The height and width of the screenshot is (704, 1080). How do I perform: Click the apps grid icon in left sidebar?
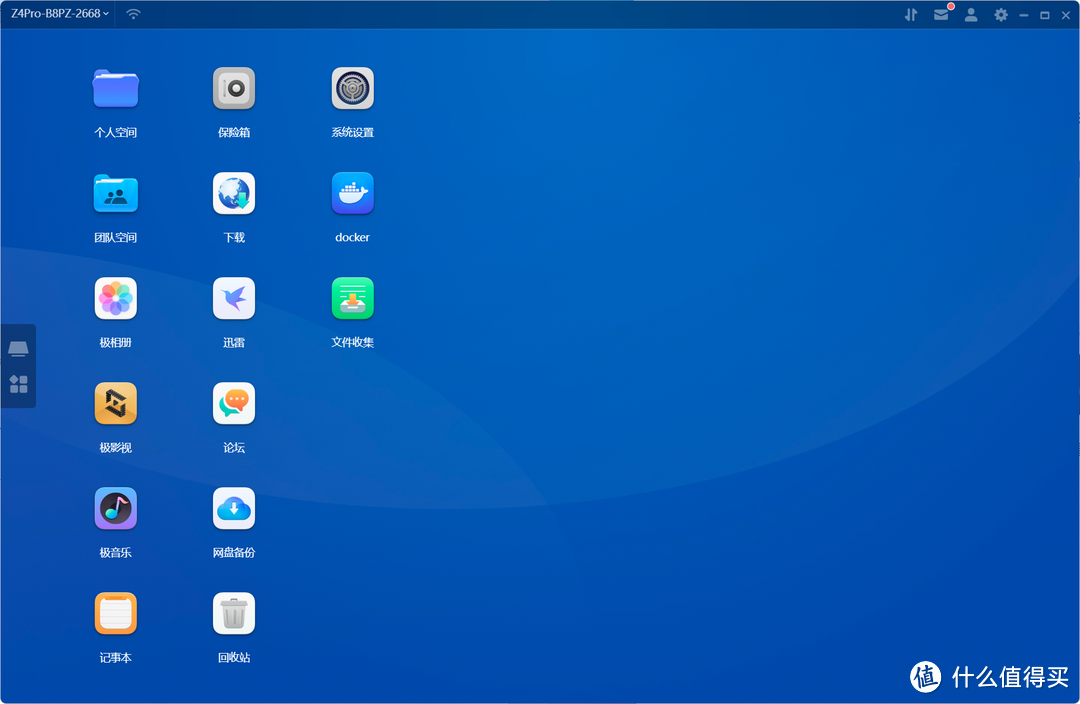19,384
